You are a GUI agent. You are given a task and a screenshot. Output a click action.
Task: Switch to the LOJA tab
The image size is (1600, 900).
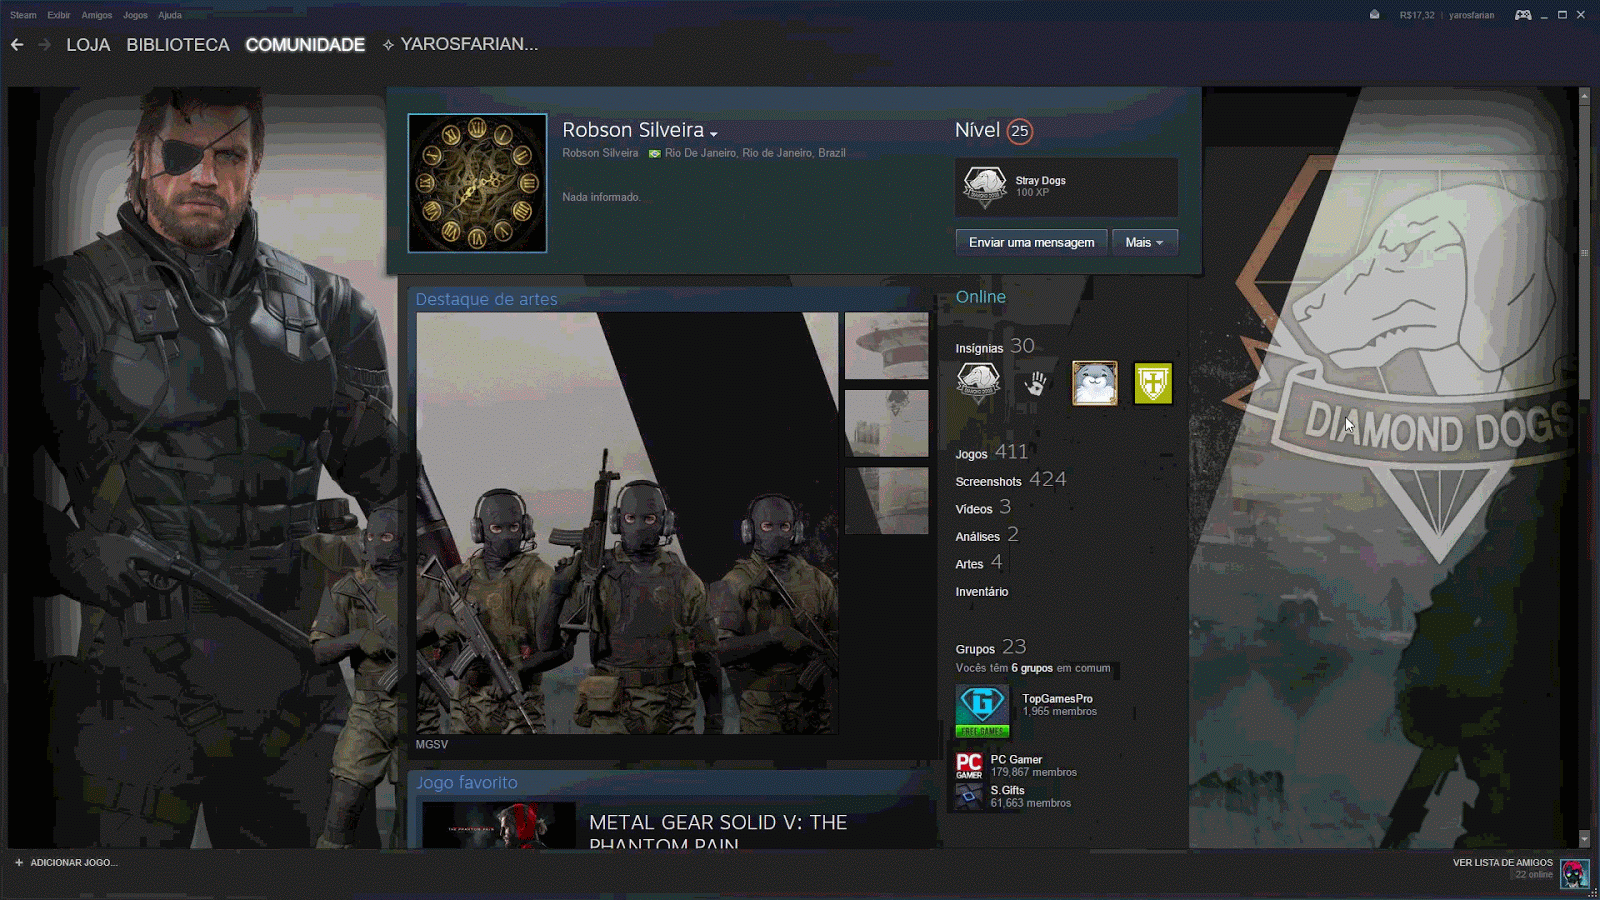click(88, 45)
